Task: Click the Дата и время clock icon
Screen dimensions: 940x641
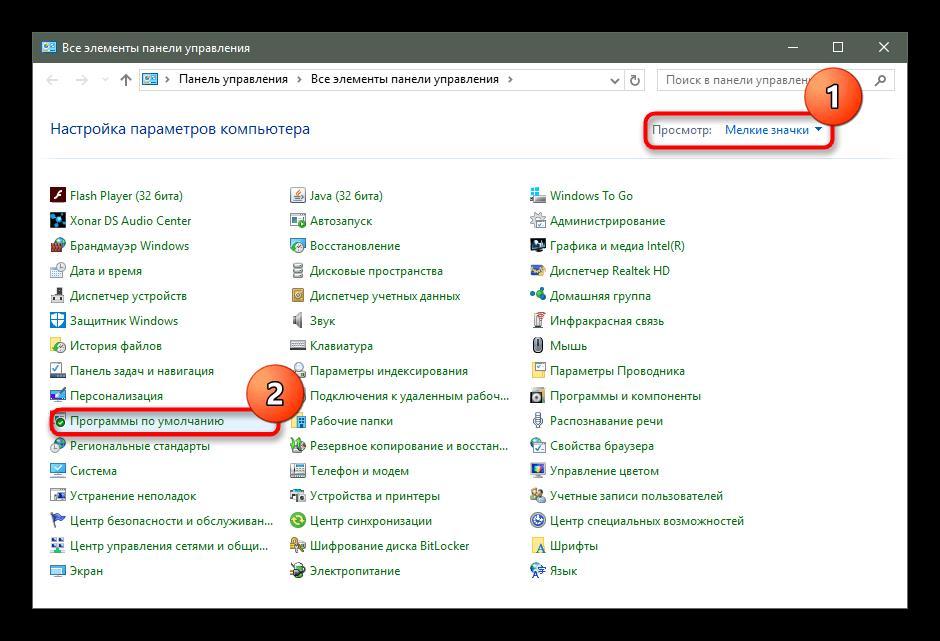Action: (x=58, y=271)
